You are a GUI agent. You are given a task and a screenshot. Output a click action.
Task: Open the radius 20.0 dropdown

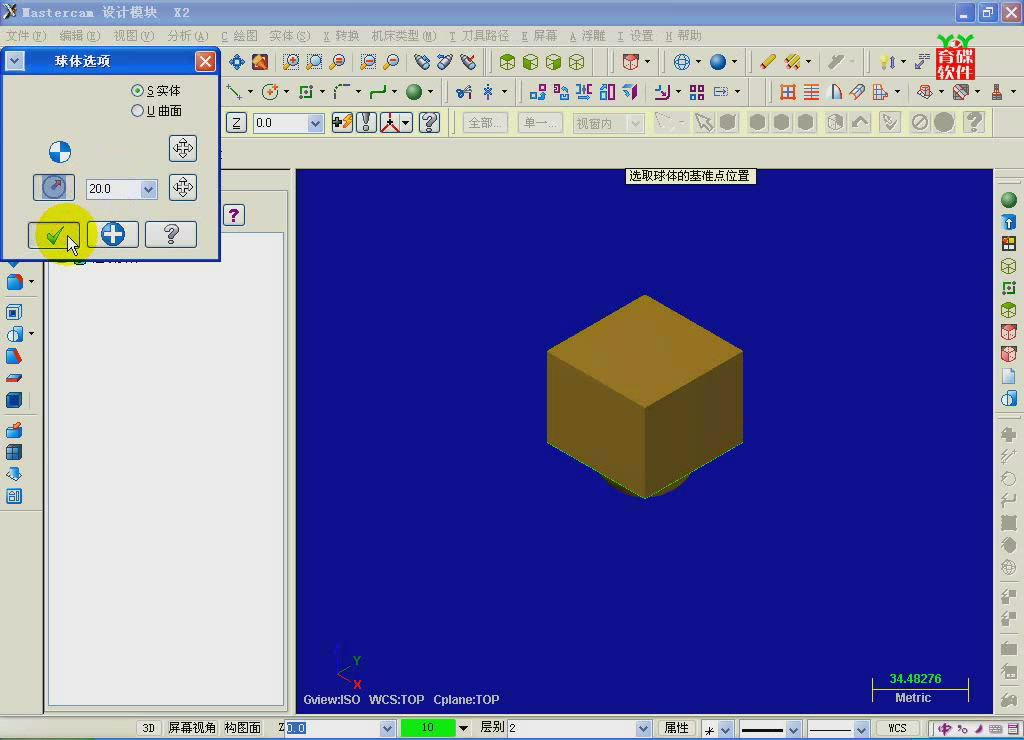[148, 189]
